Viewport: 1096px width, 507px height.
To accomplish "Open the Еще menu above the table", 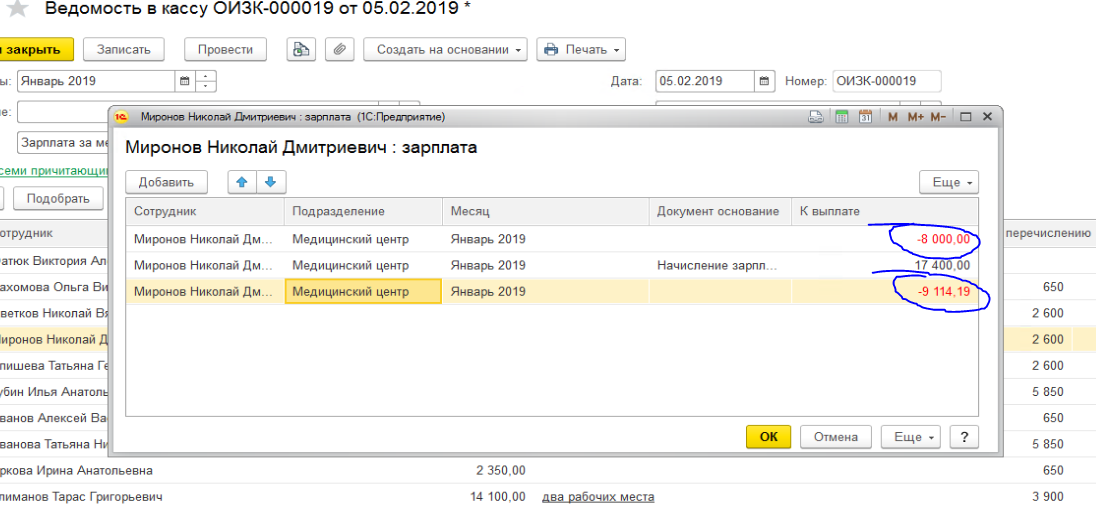I will pyautogui.click(x=947, y=182).
